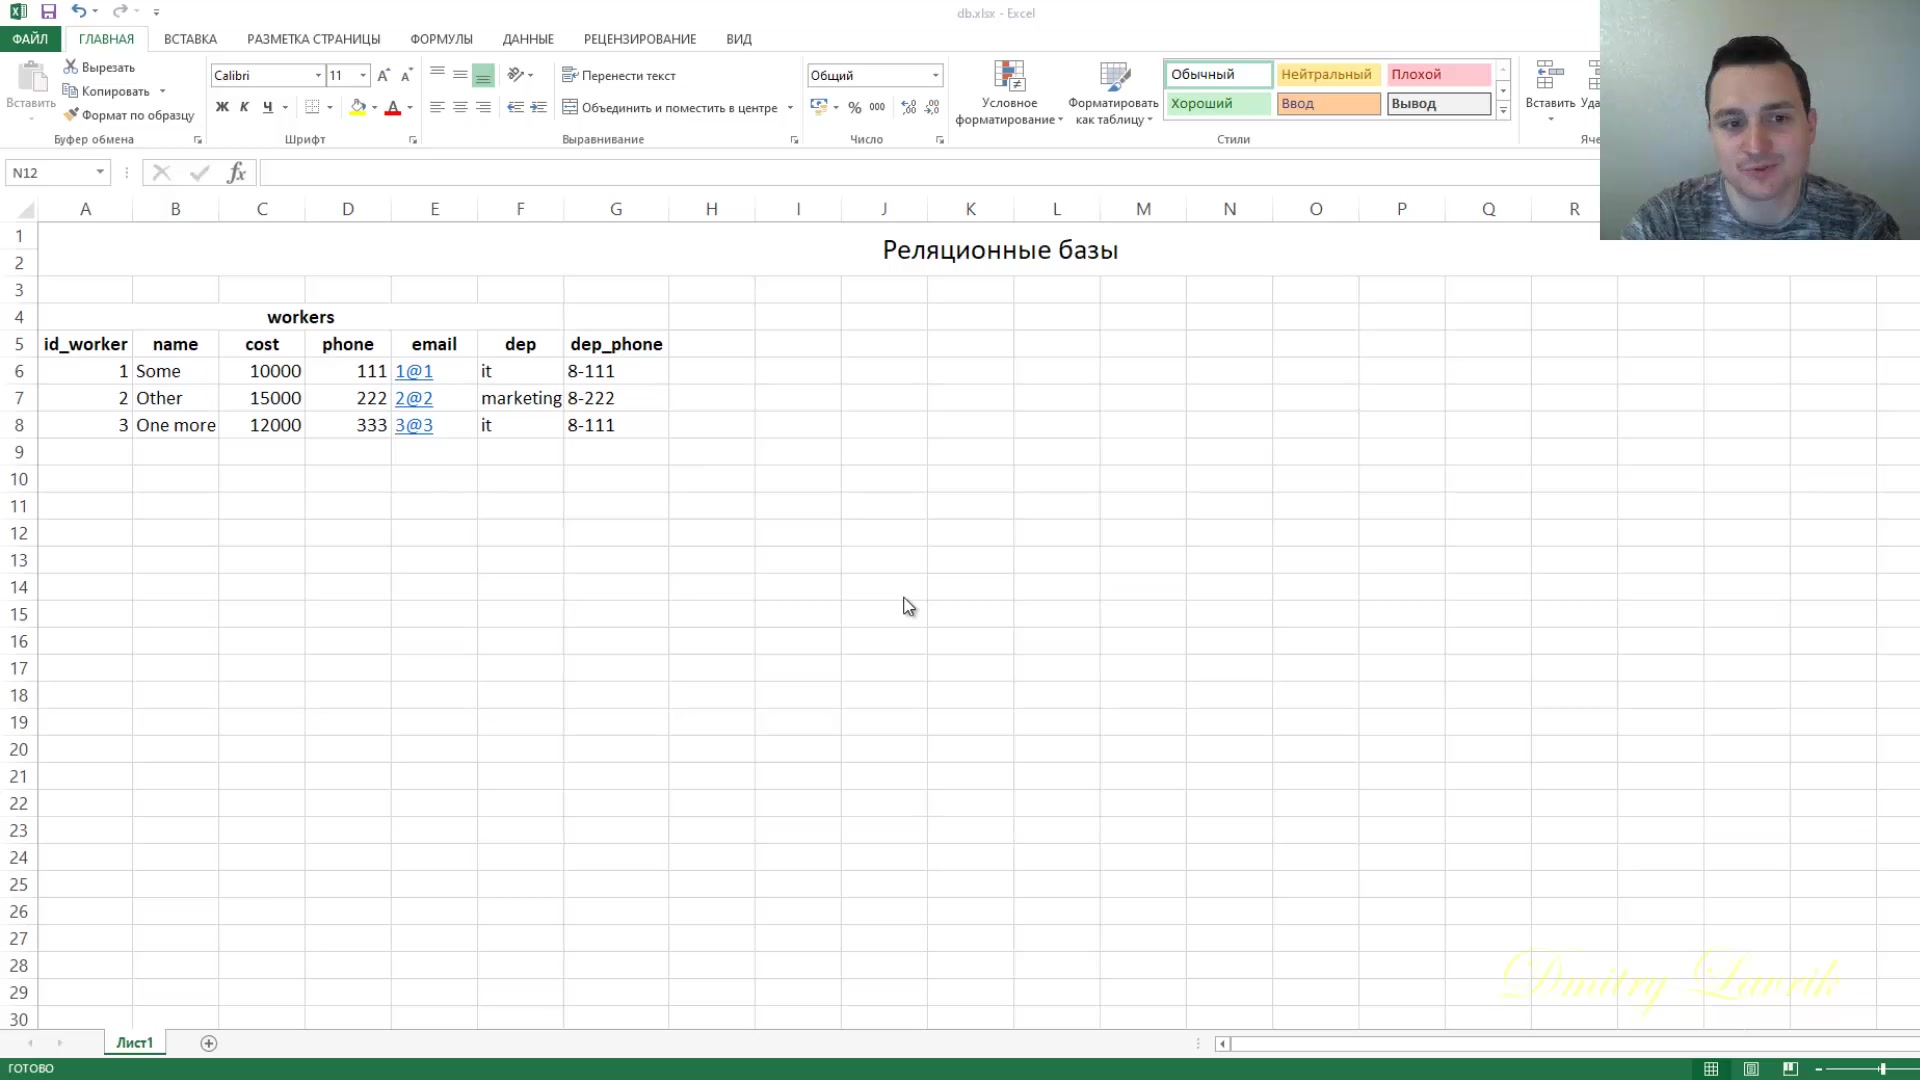The height and width of the screenshot is (1080, 1920).
Task: Click the Insert cells (Вставить) icon
Action: tap(1549, 75)
